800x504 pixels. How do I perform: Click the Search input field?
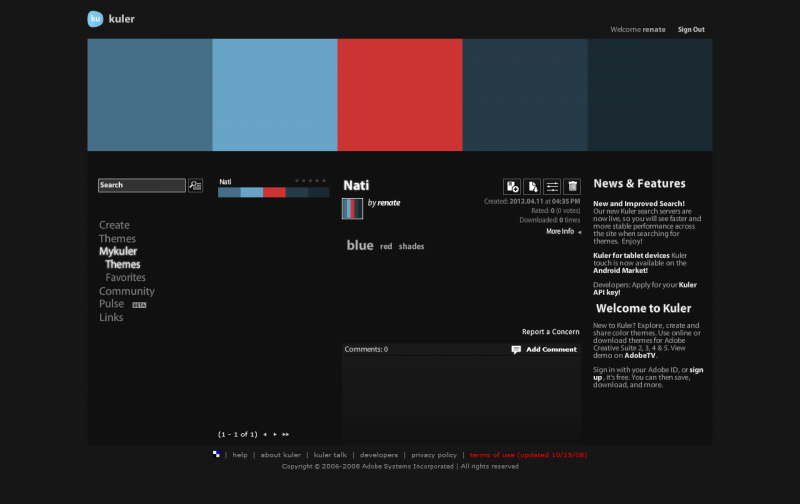tap(142, 185)
